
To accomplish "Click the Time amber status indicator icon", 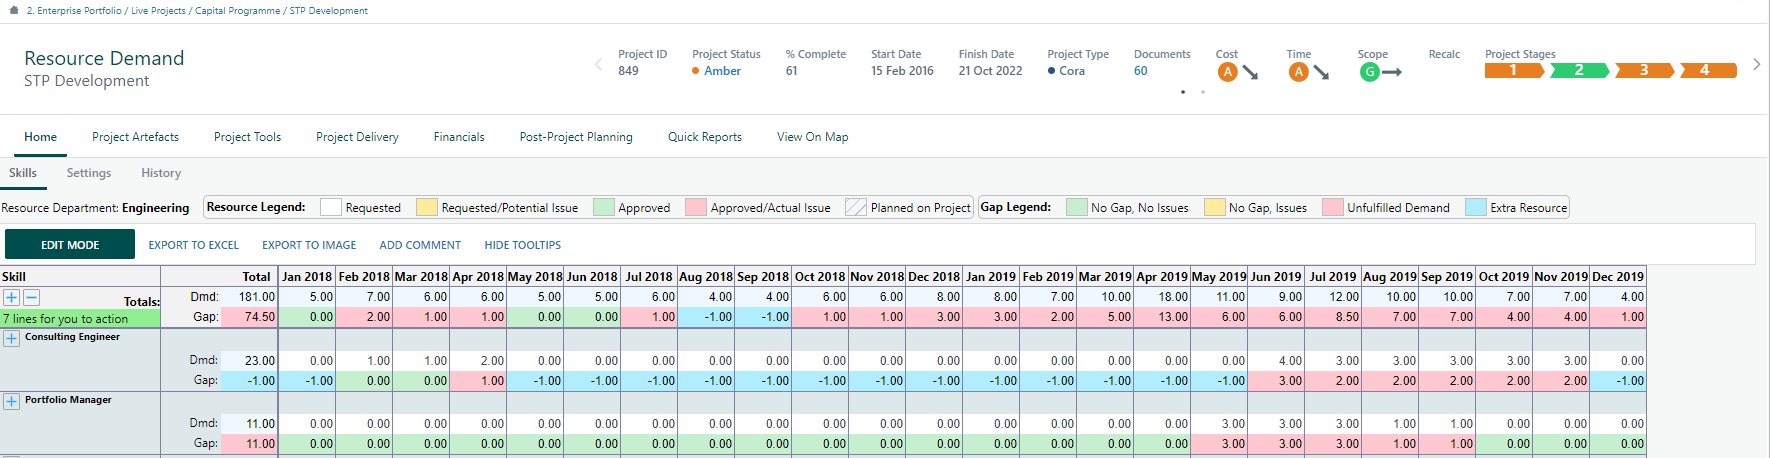I will point(1298,72).
